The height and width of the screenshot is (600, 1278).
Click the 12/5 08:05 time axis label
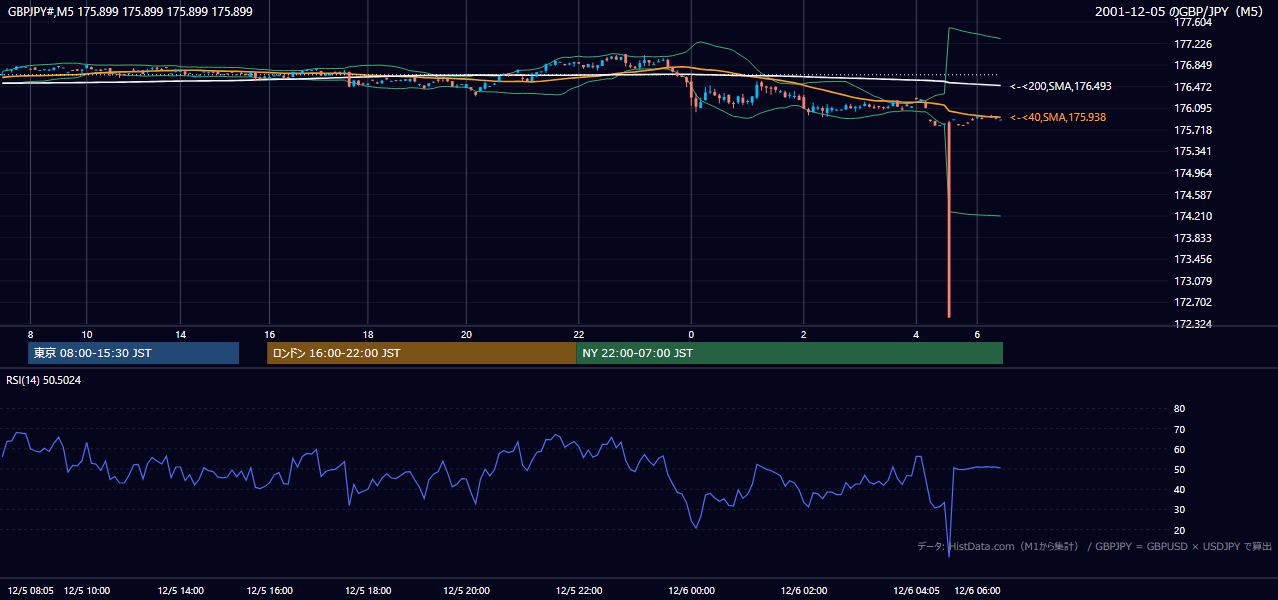(x=31, y=590)
